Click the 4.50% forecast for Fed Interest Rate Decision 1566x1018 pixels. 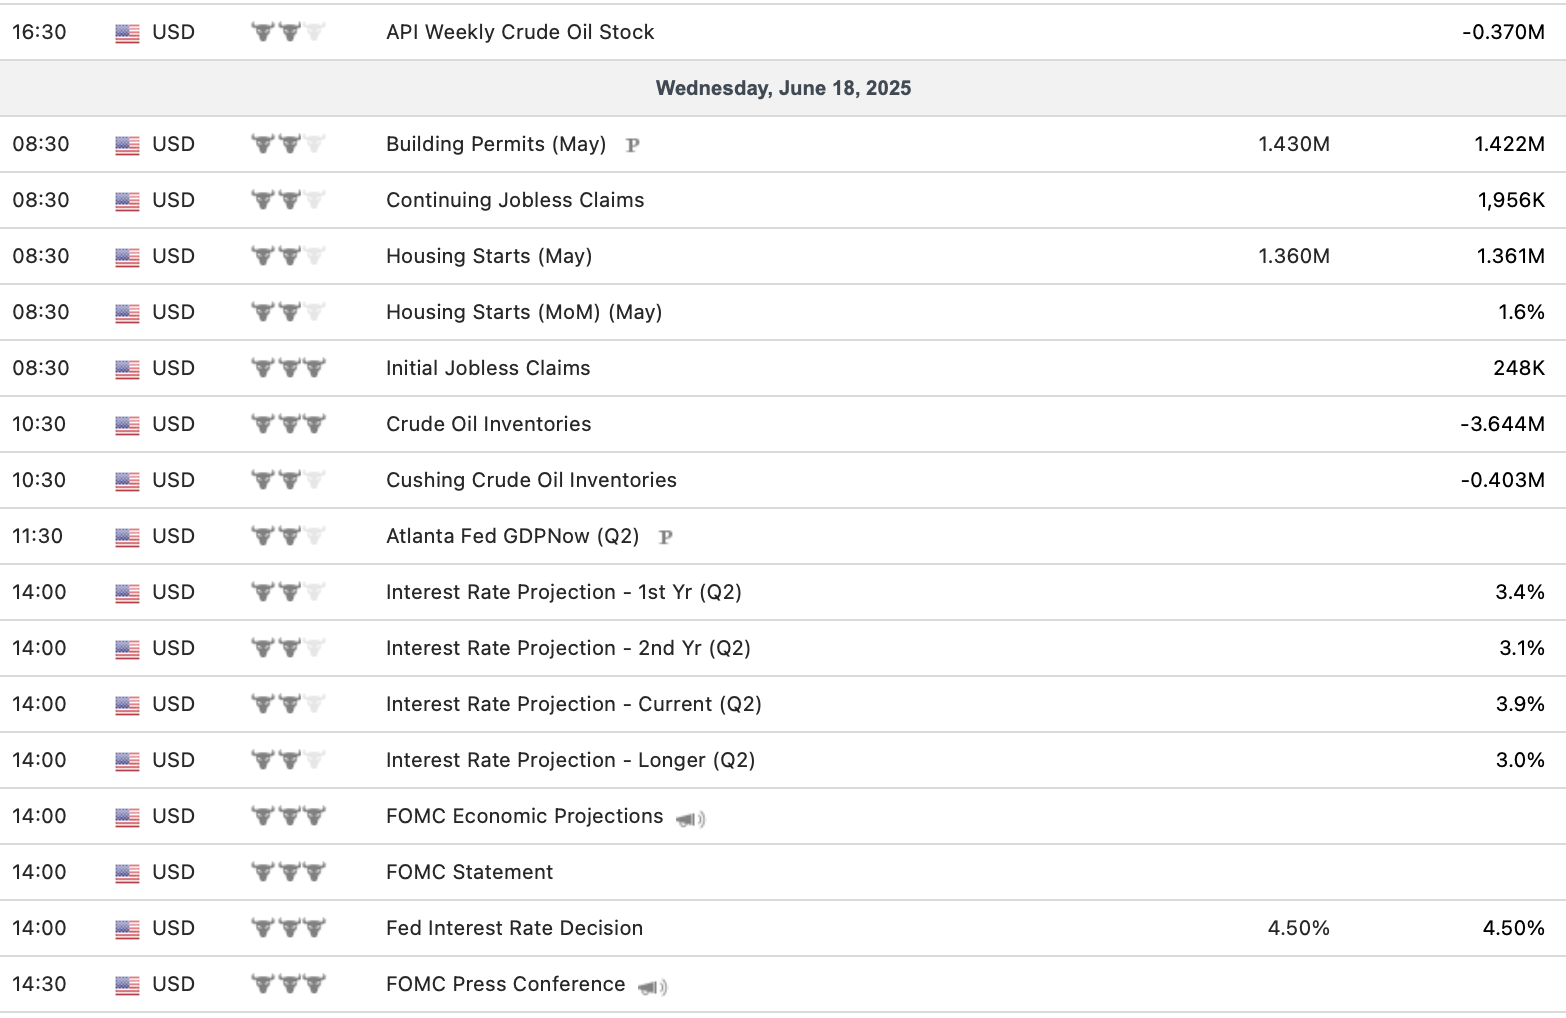tap(1298, 928)
